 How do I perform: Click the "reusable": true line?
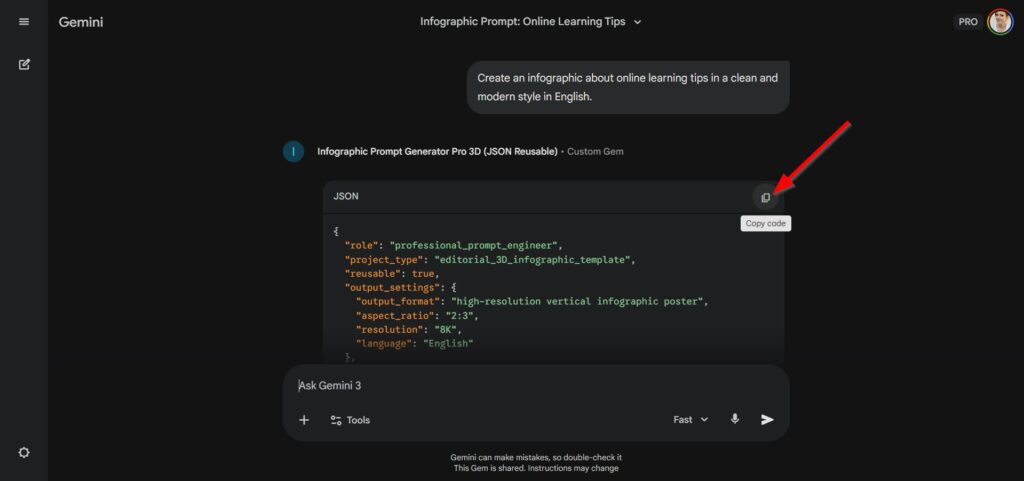tap(392, 273)
